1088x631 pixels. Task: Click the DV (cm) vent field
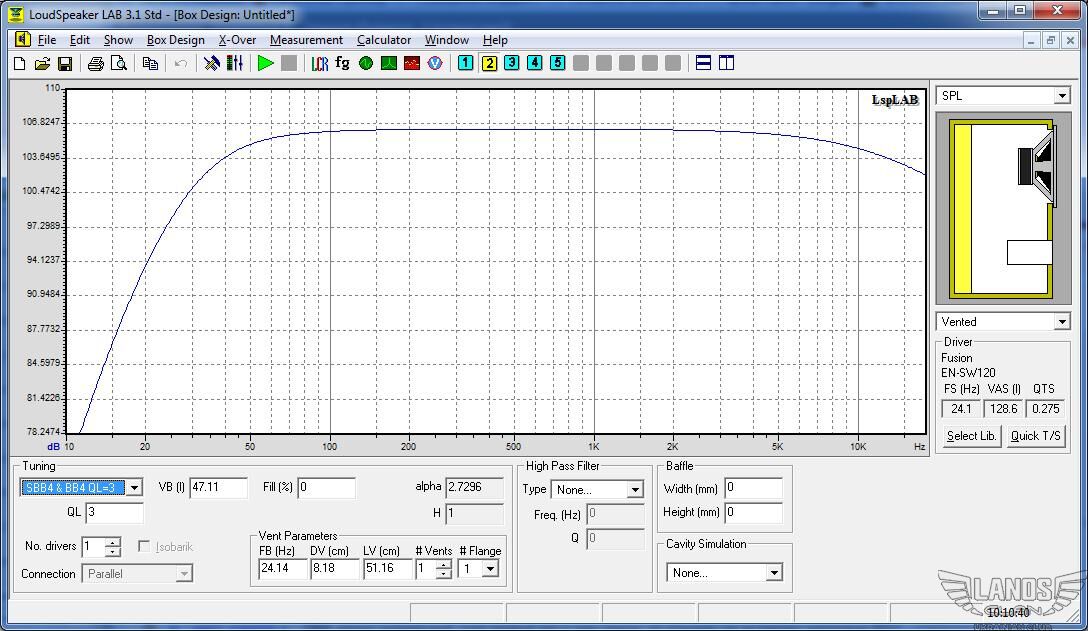pos(334,569)
